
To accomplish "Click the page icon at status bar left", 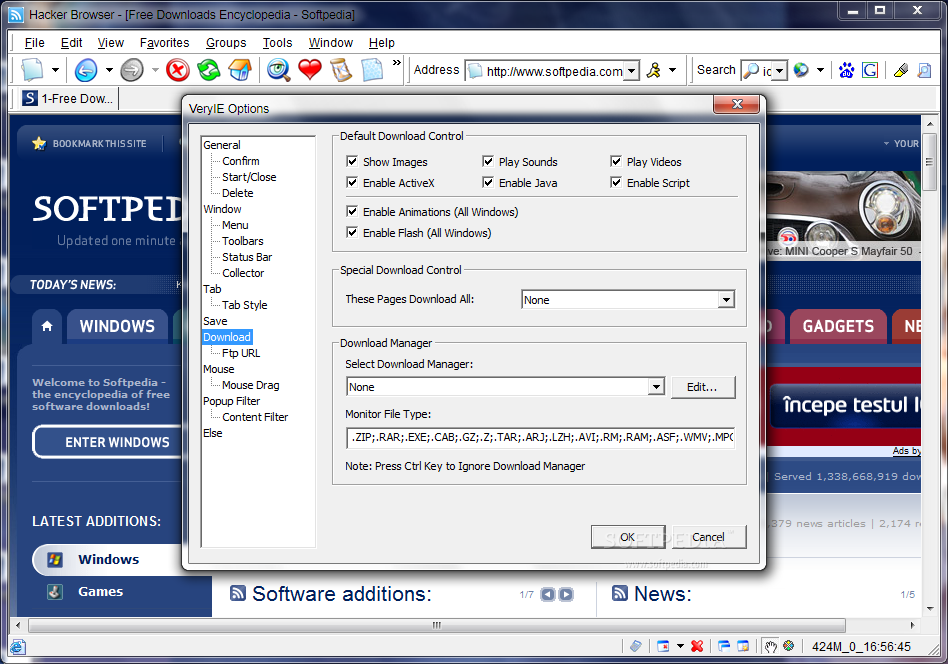I will coord(17,646).
